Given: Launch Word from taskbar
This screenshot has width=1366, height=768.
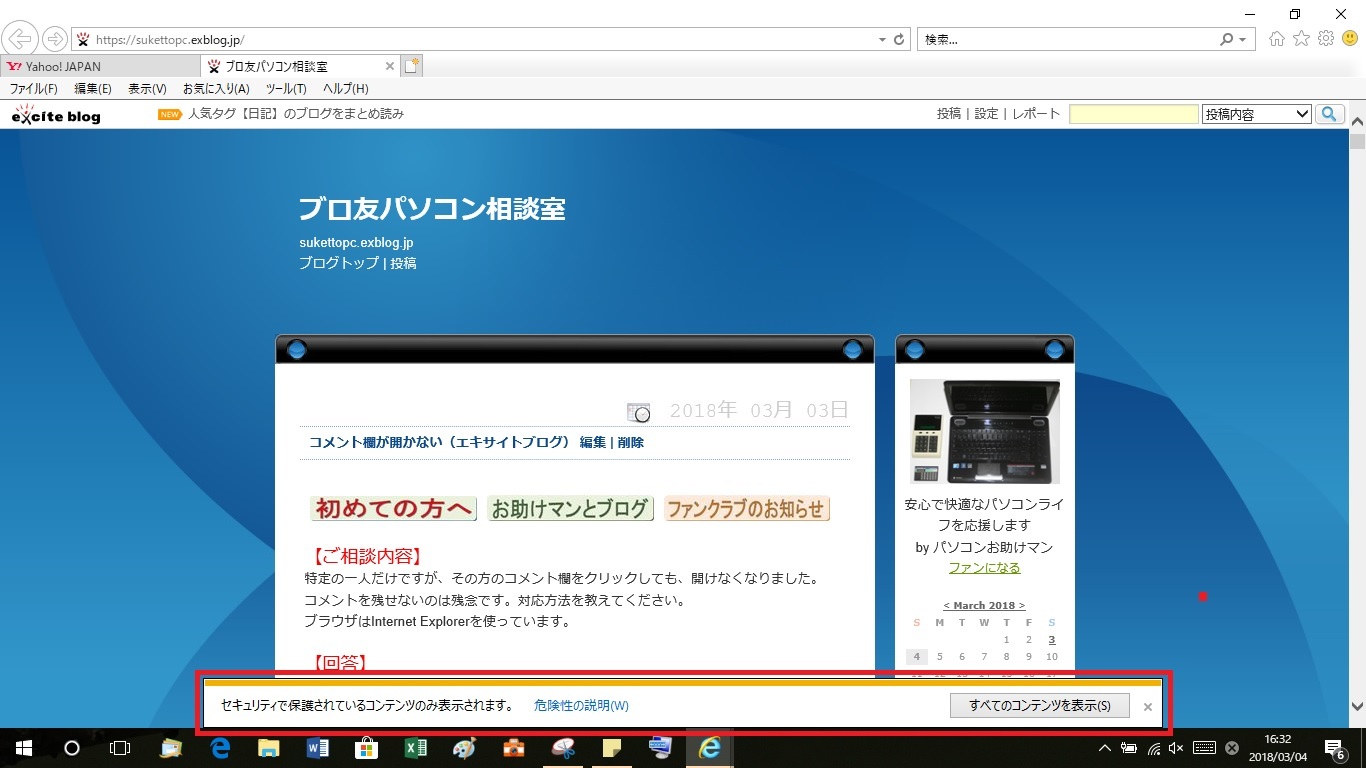Looking at the screenshot, I should click(318, 748).
